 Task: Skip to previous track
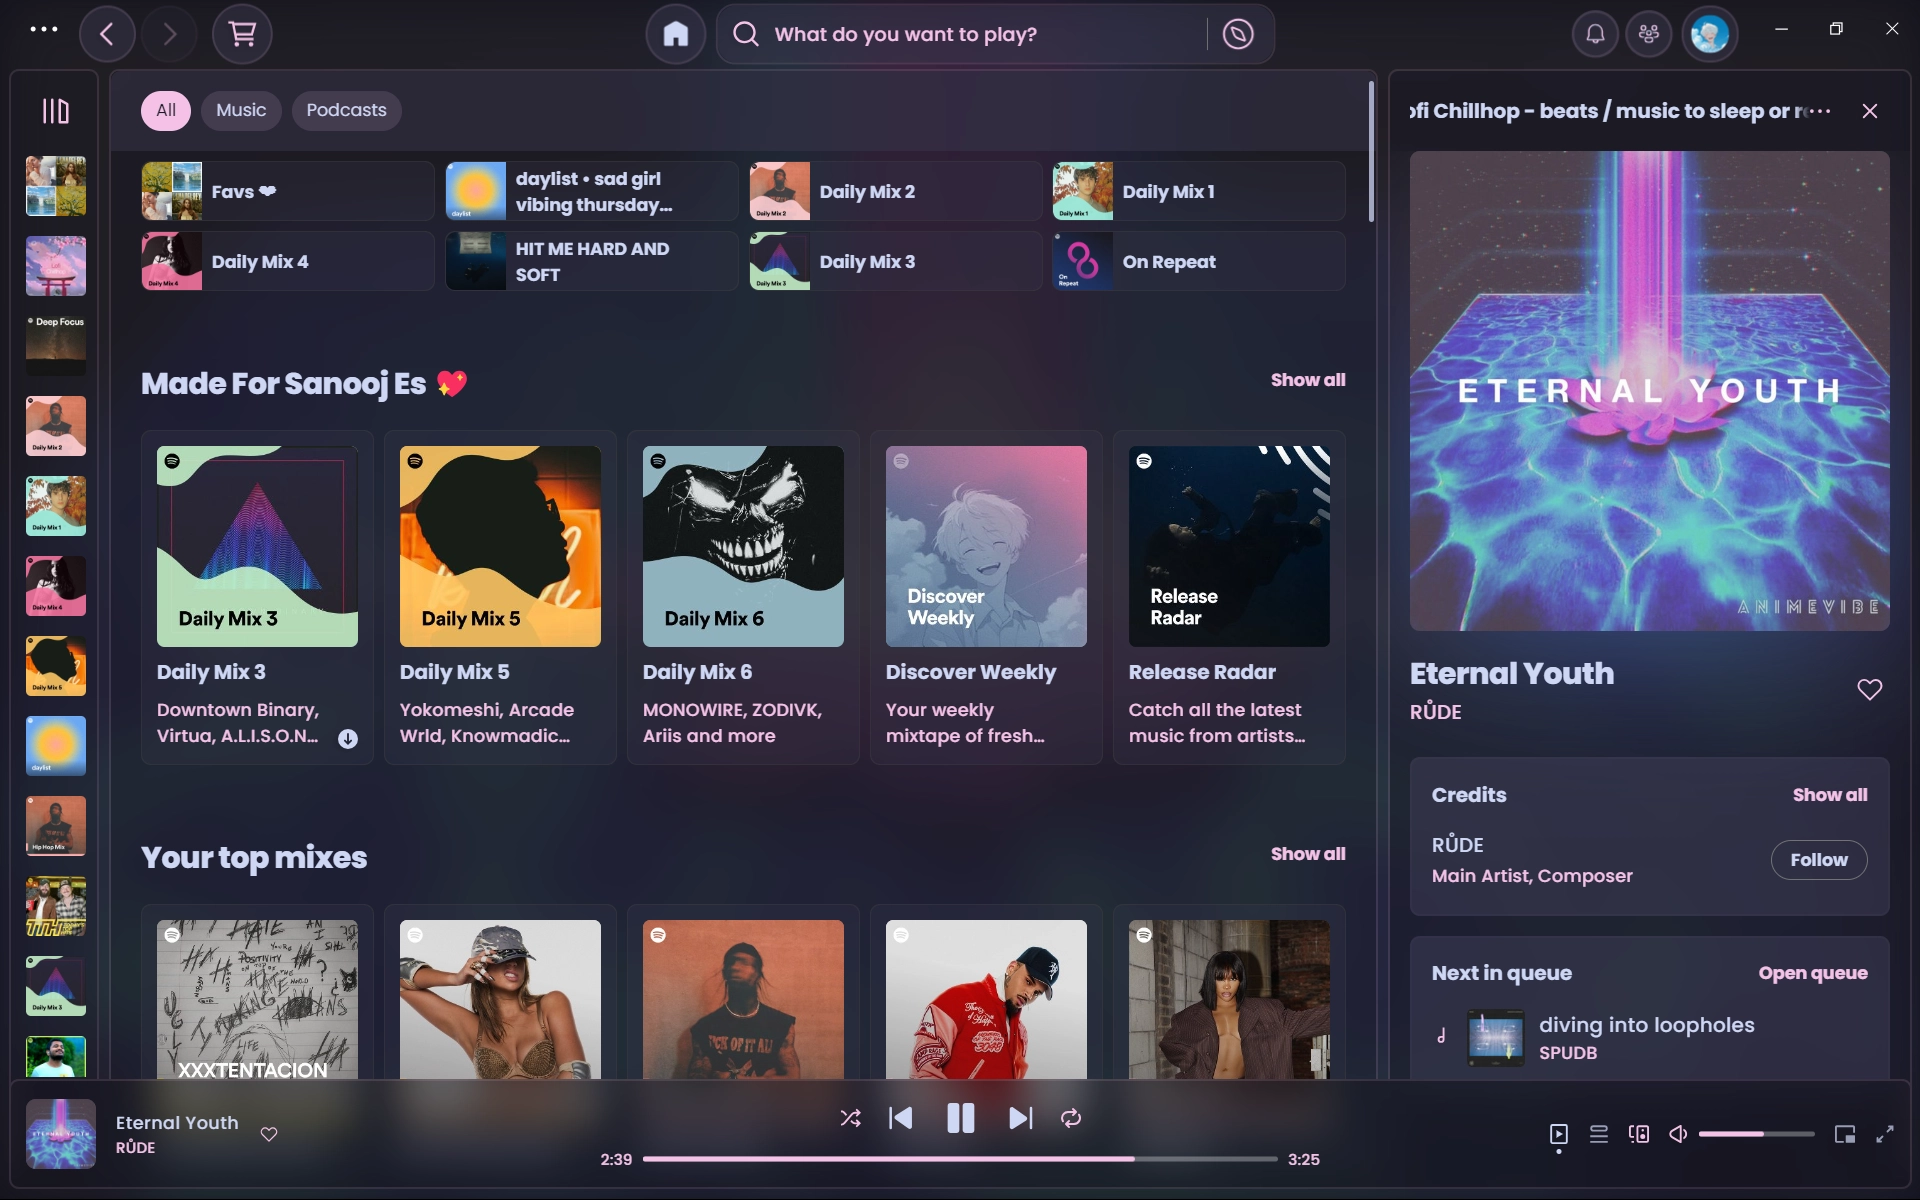pyautogui.click(x=901, y=1118)
